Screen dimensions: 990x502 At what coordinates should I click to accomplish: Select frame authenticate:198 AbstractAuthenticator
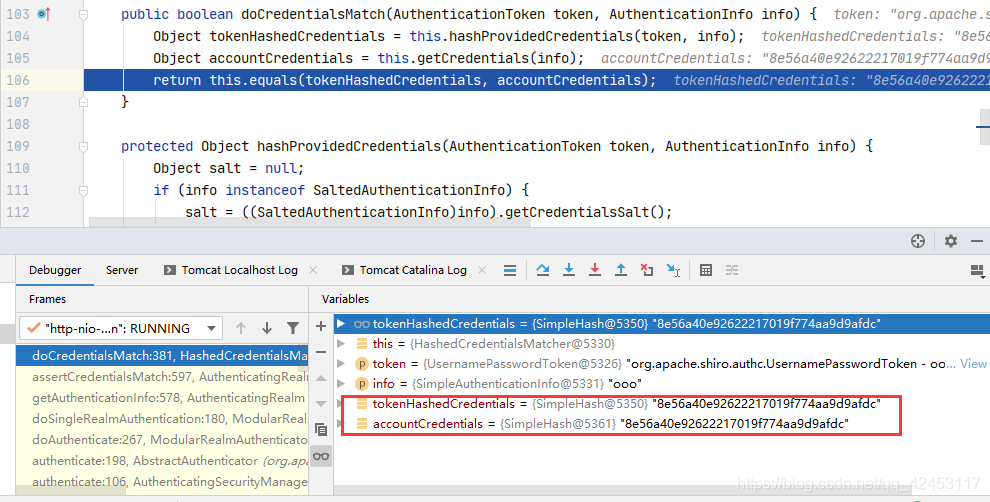[x=162, y=460]
